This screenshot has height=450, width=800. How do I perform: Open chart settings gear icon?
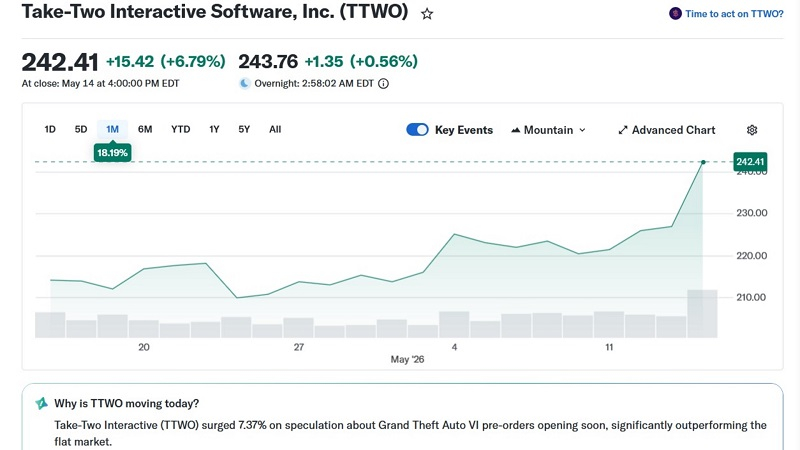[752, 130]
